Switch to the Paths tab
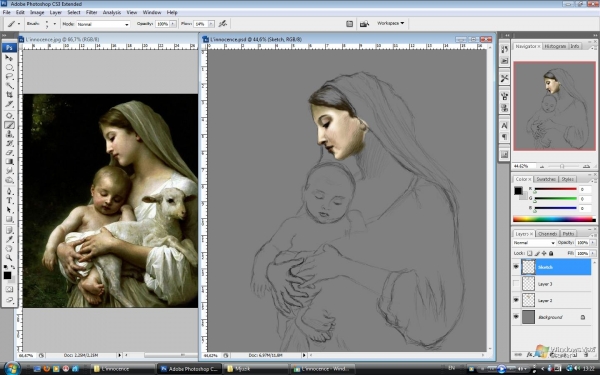The height and width of the screenshot is (375, 600). [x=568, y=233]
